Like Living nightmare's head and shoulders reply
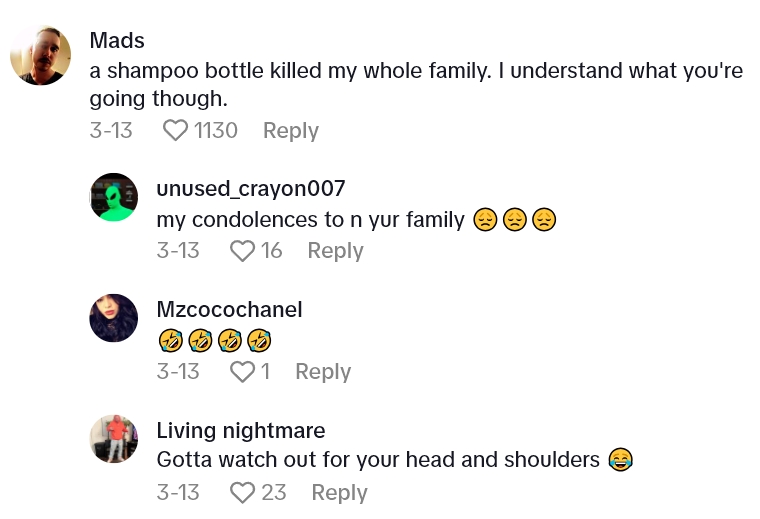The height and width of the screenshot is (519, 760). coord(243,493)
